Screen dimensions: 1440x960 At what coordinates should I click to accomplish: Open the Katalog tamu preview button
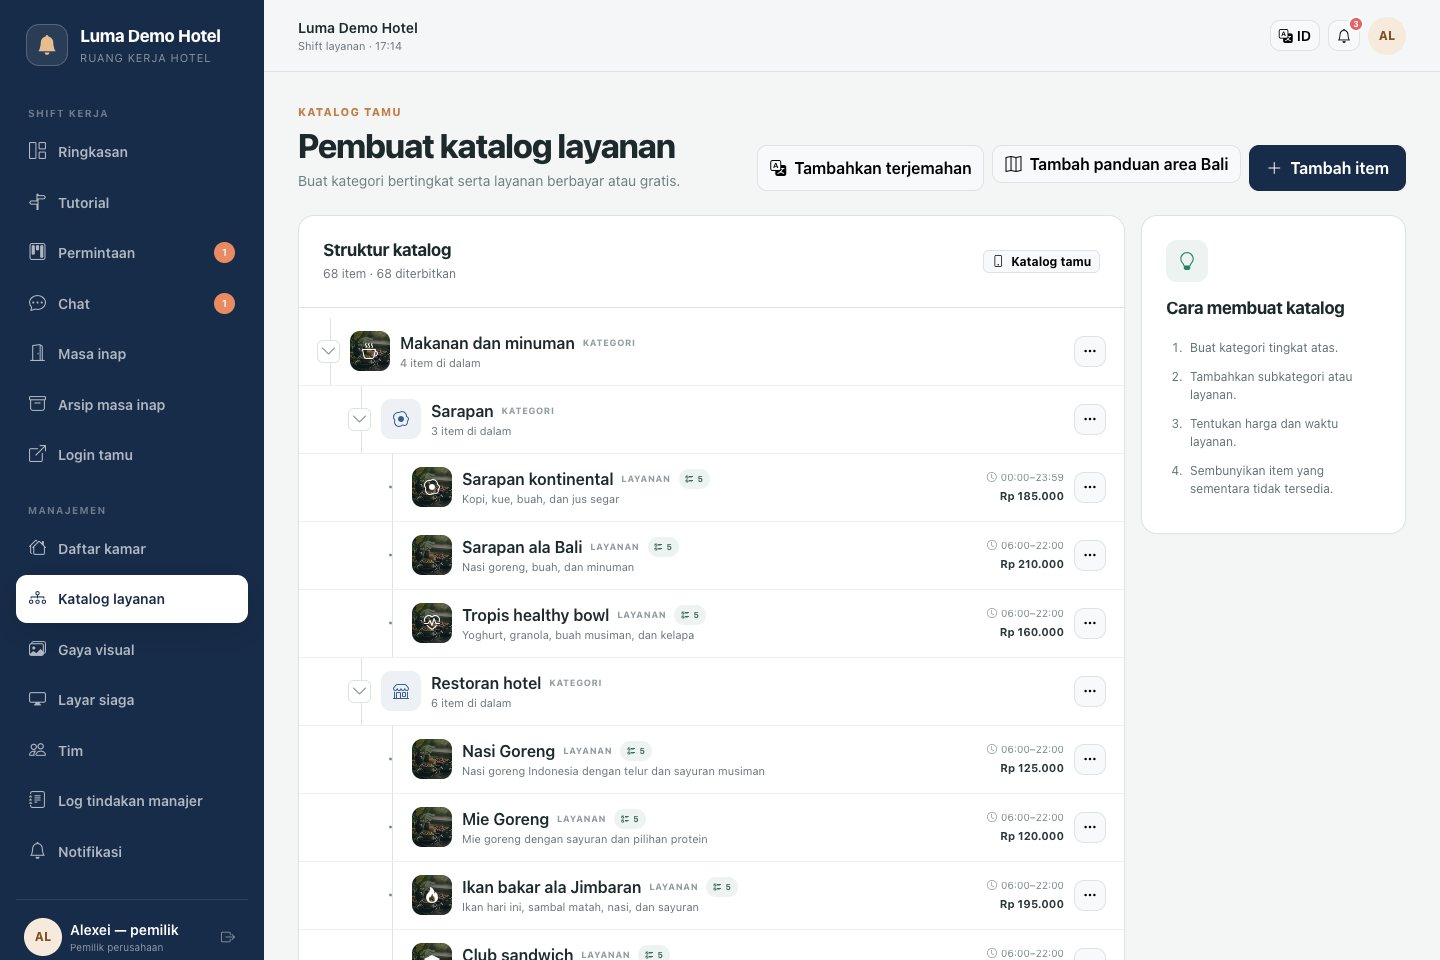1041,261
